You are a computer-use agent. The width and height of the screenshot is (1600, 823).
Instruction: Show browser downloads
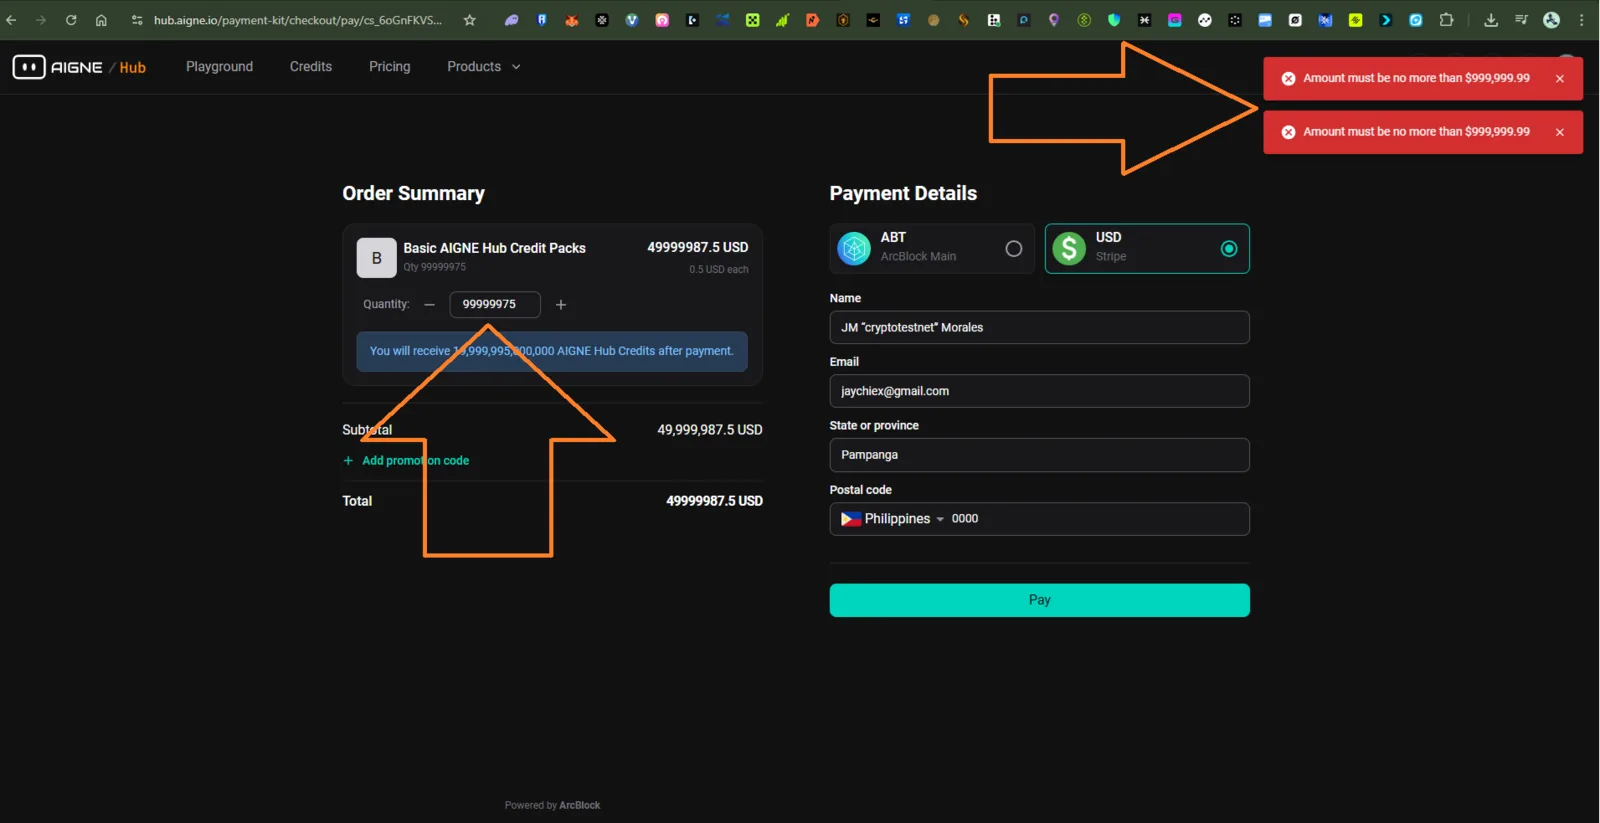click(1491, 20)
